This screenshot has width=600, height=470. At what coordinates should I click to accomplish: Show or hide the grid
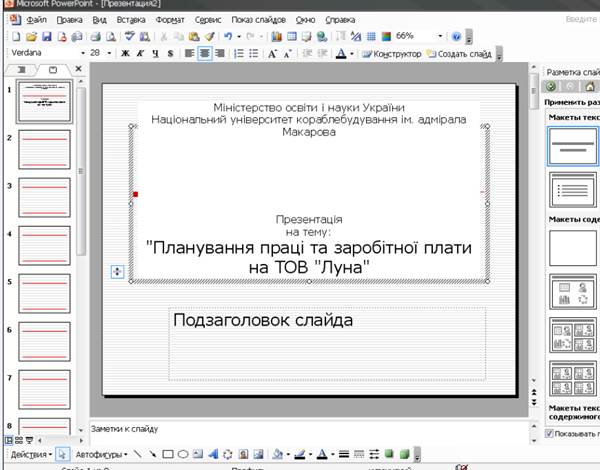click(371, 36)
